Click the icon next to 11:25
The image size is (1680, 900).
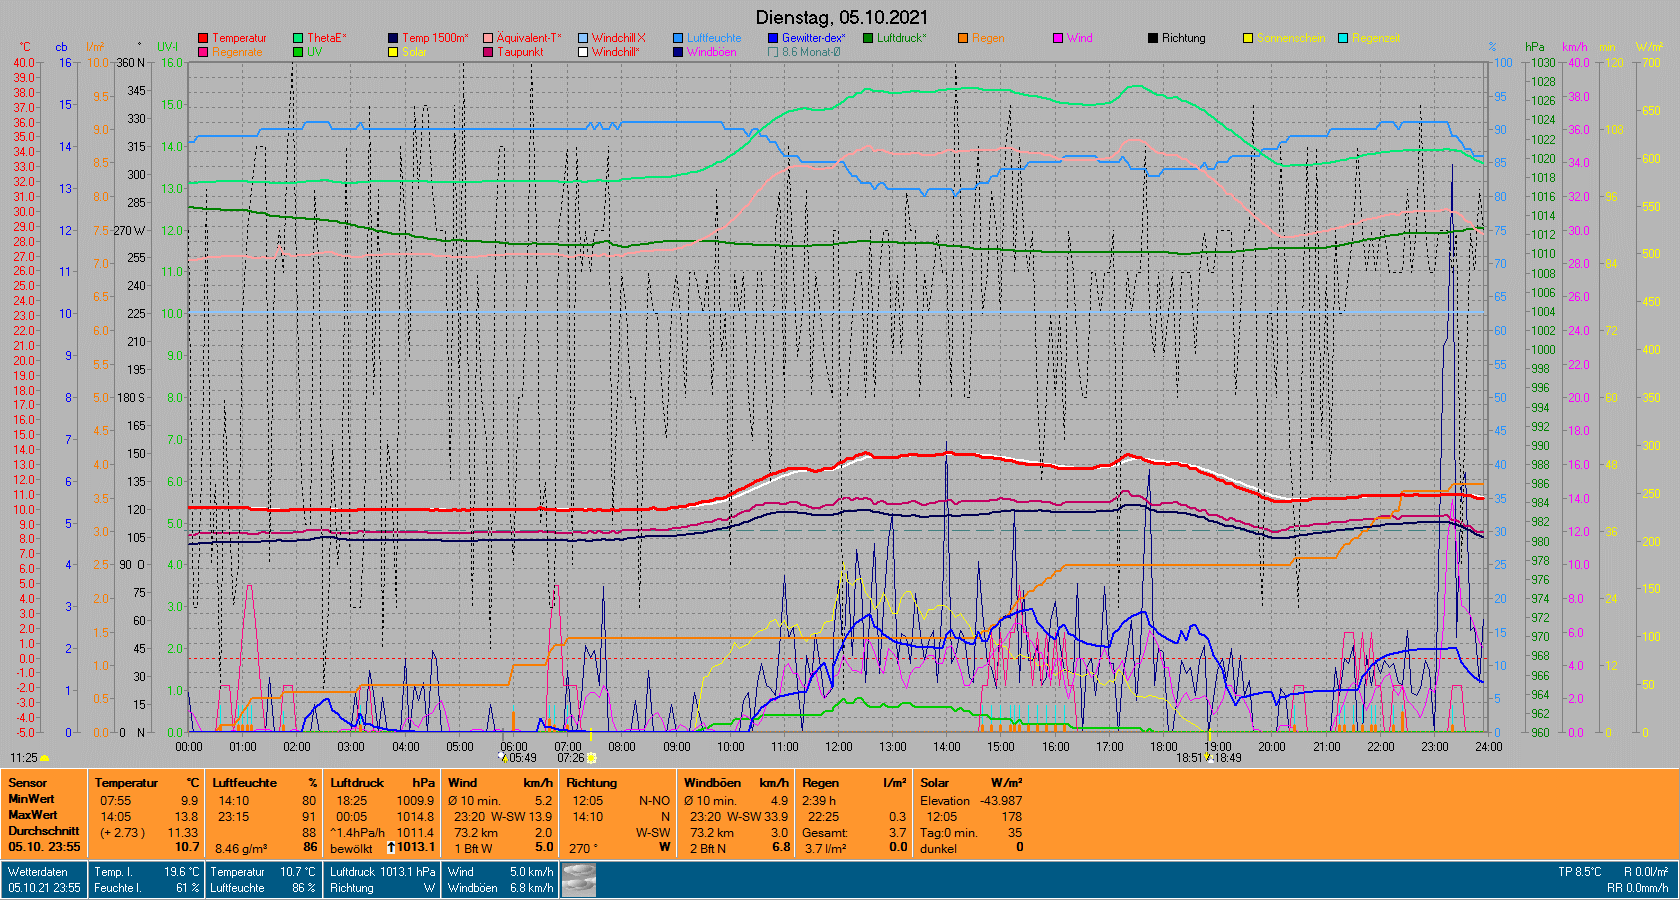(x=45, y=758)
